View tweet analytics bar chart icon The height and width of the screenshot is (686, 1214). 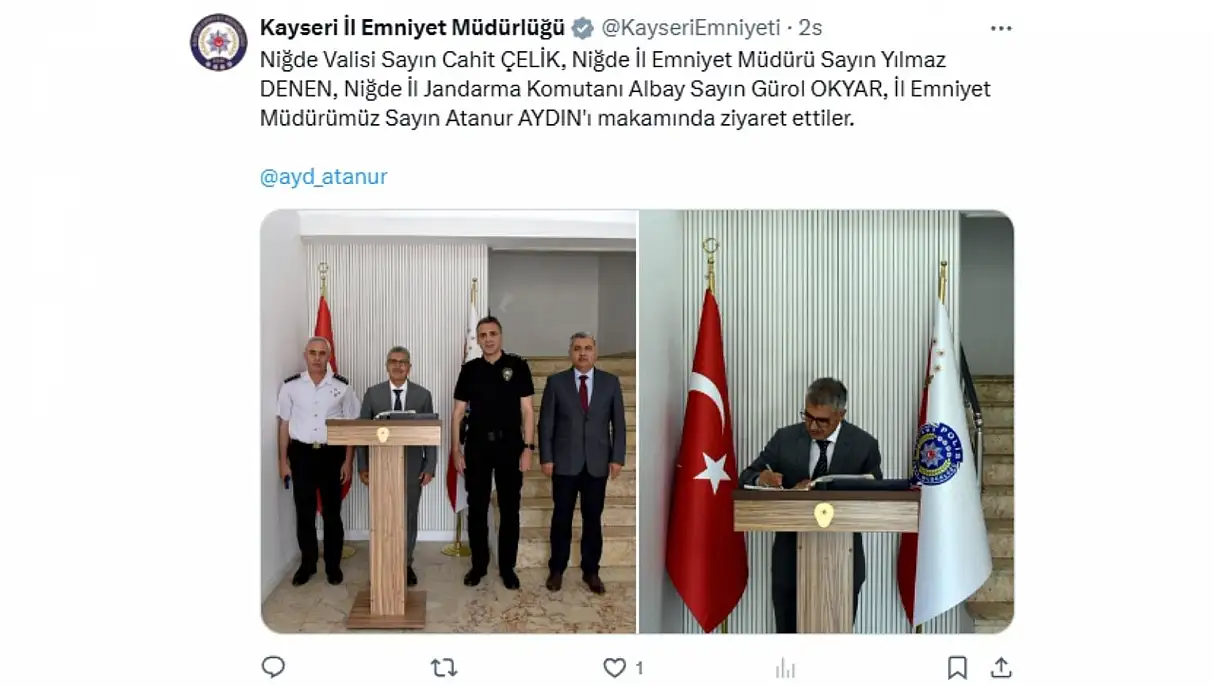click(x=786, y=667)
